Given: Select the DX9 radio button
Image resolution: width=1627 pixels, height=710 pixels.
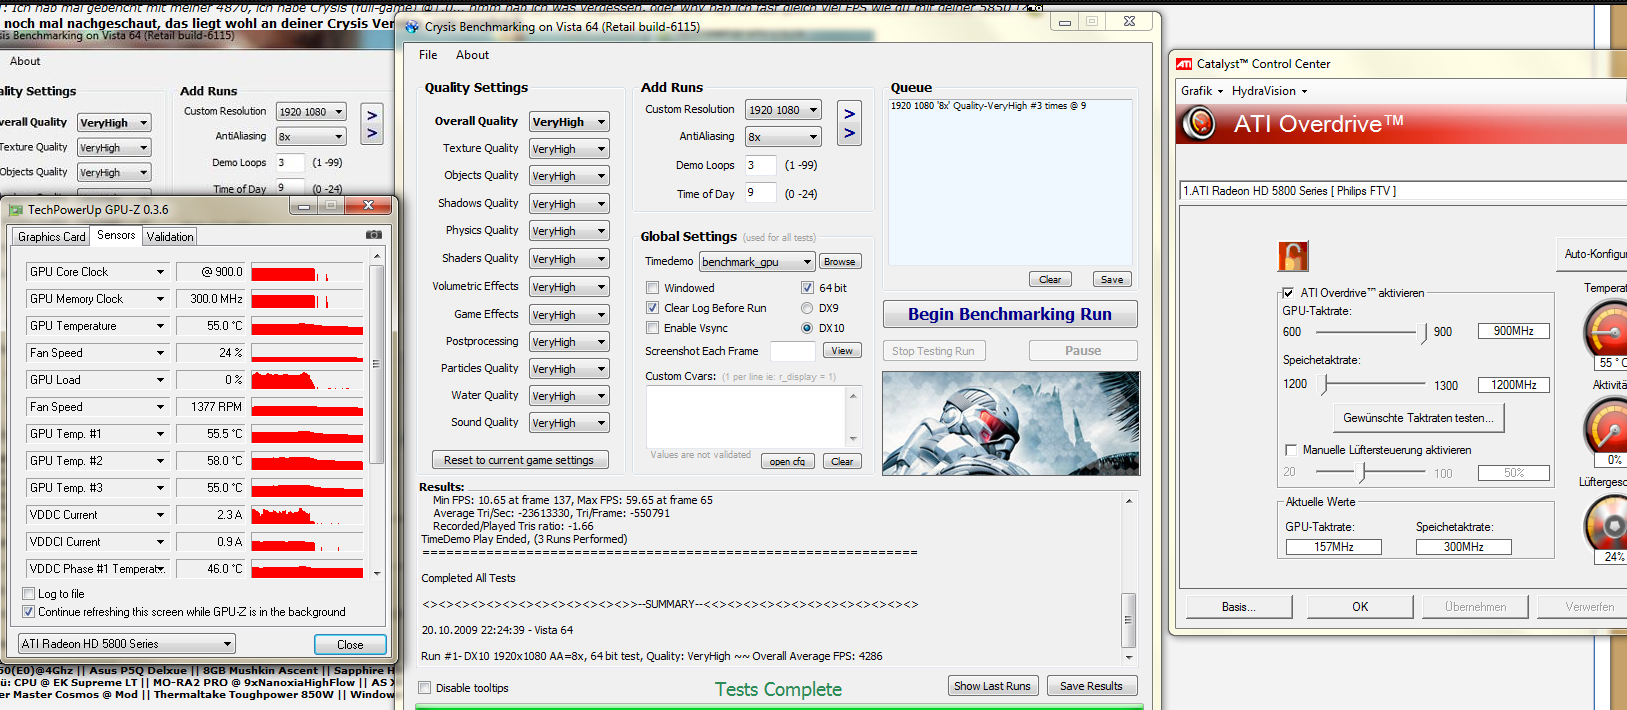Looking at the screenshot, I should (807, 308).
